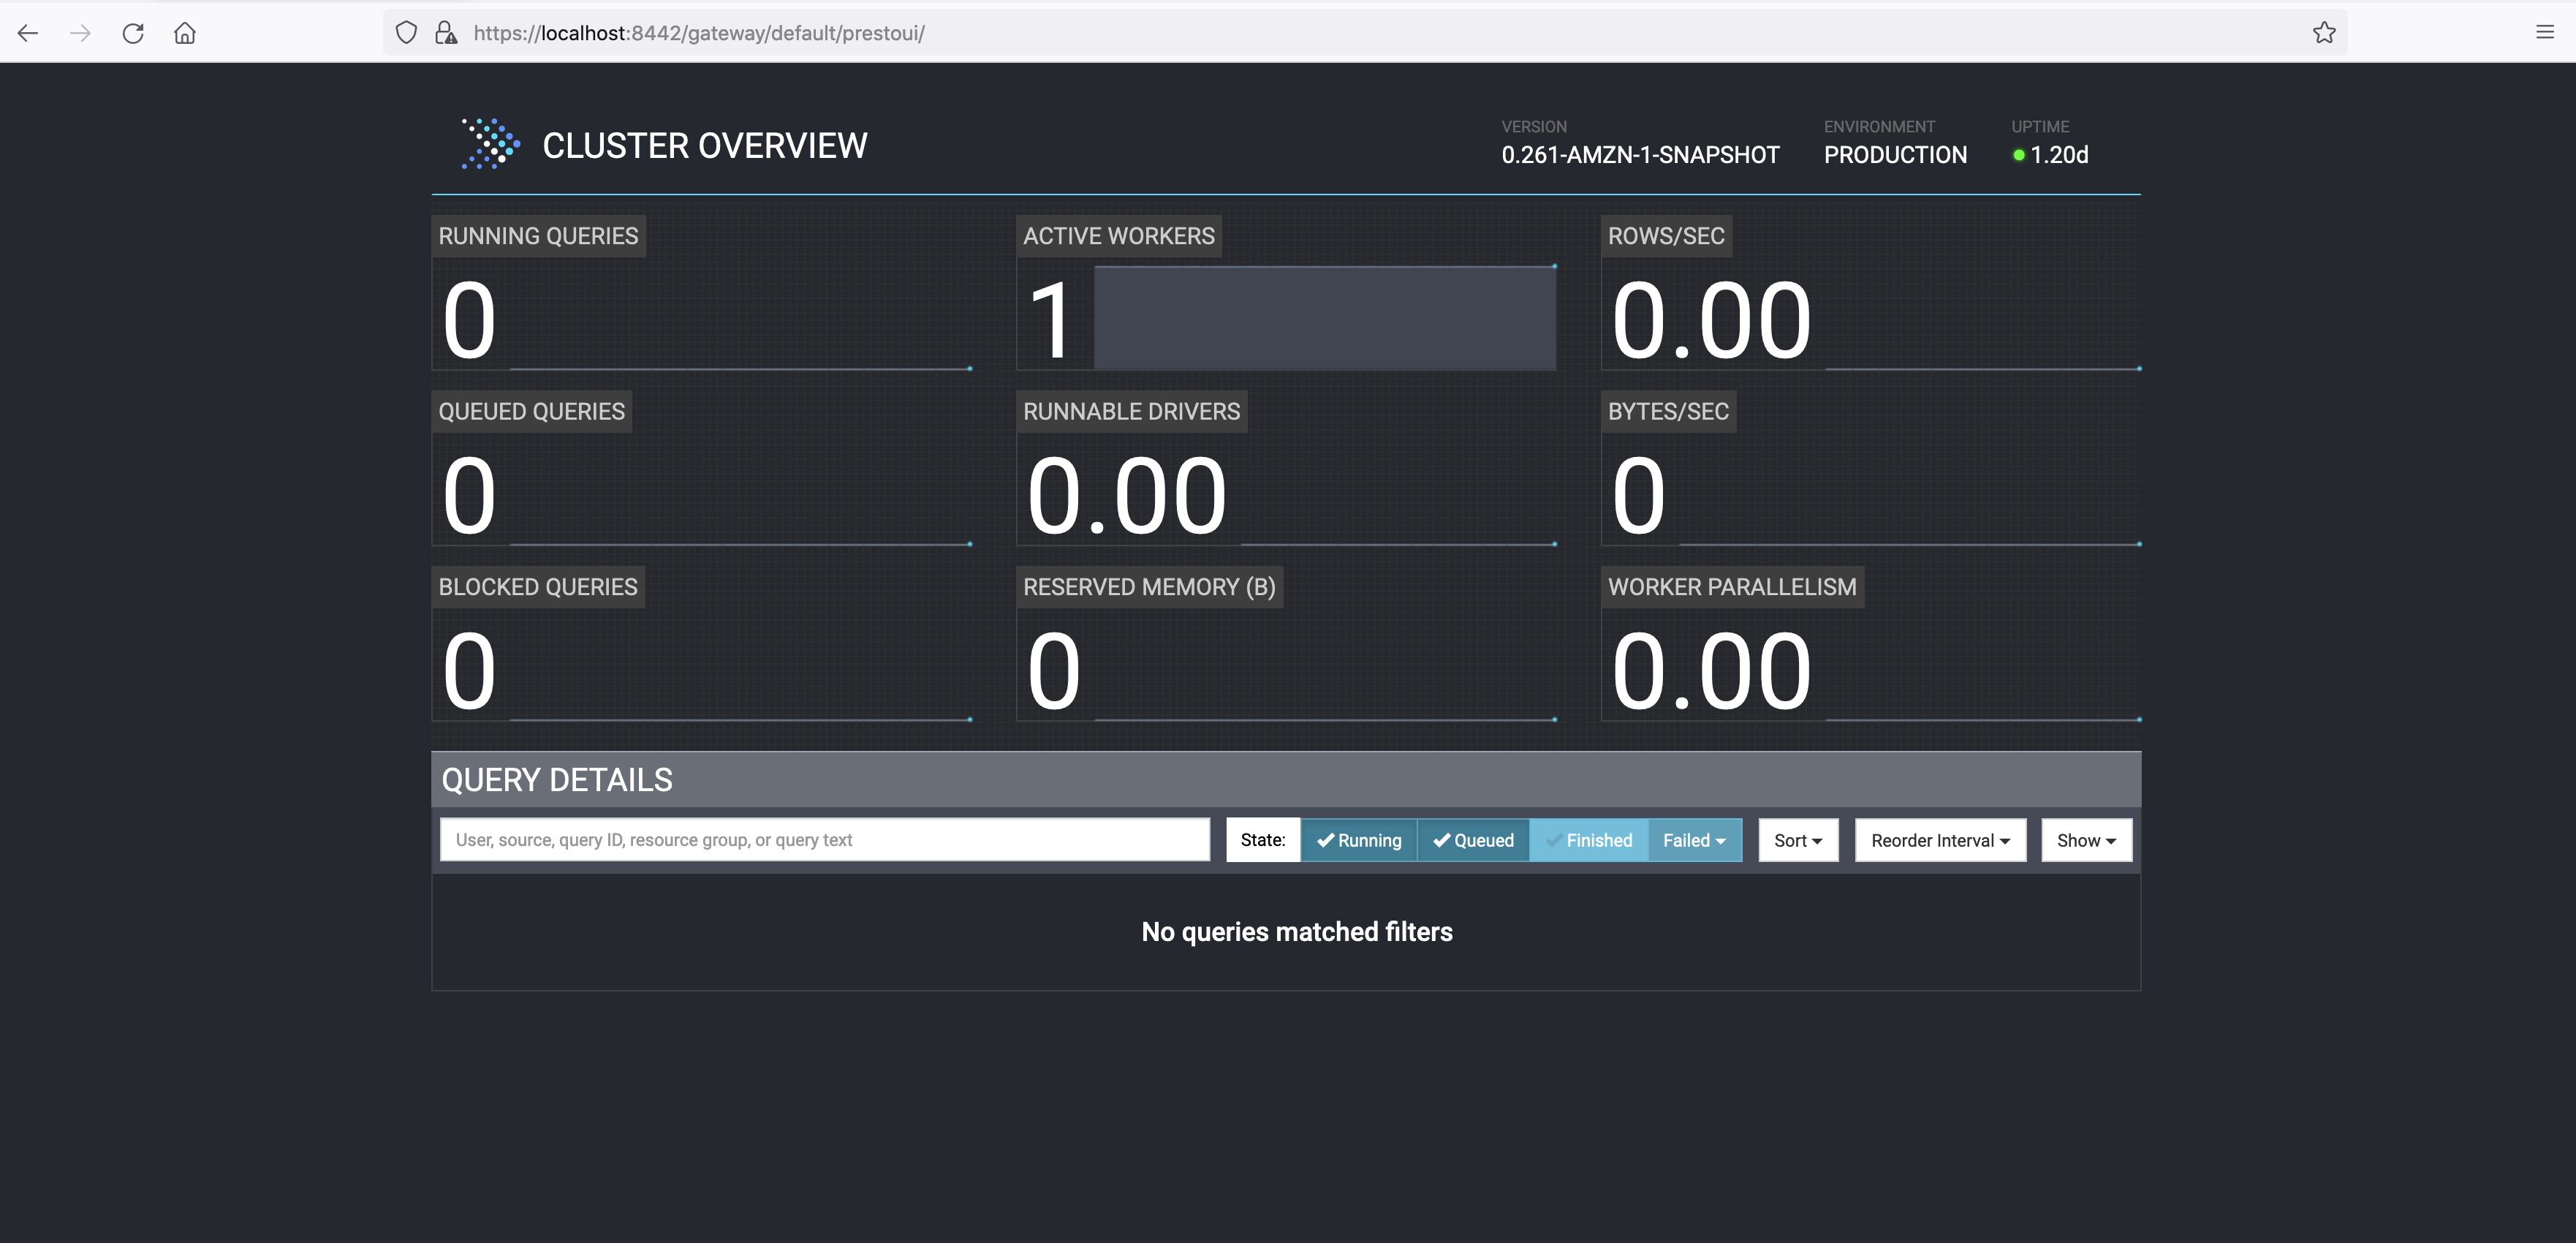
Task: Enable the Finished state filter
Action: tap(1588, 840)
